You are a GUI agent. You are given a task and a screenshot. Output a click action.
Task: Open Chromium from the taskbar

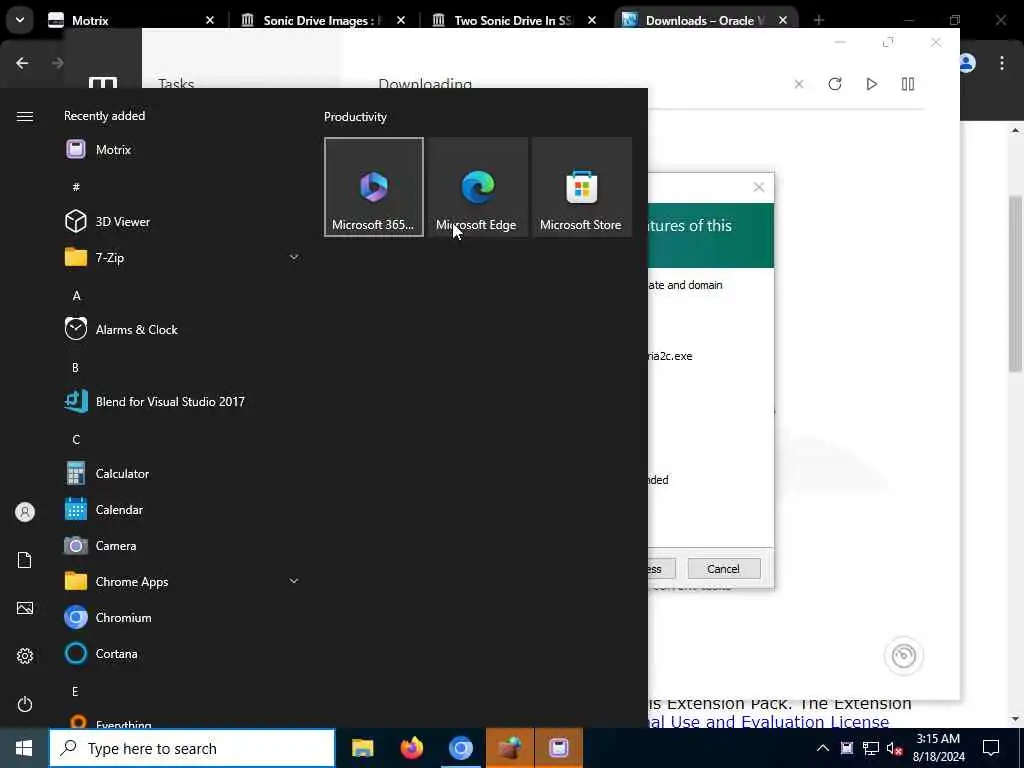[460, 748]
